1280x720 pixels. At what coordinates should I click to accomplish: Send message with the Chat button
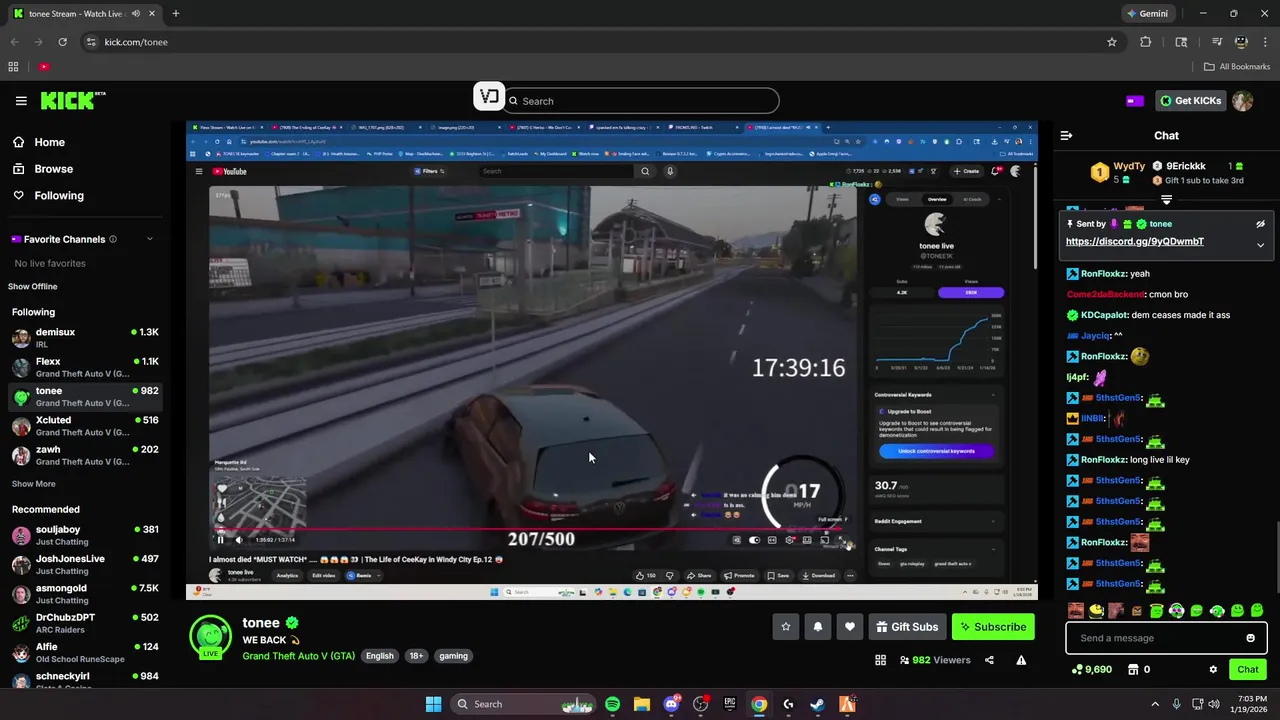1248,669
